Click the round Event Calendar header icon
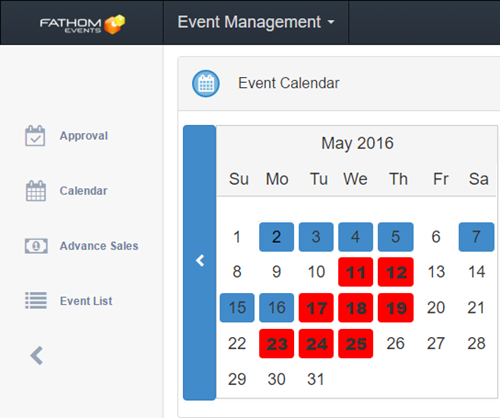 [206, 84]
